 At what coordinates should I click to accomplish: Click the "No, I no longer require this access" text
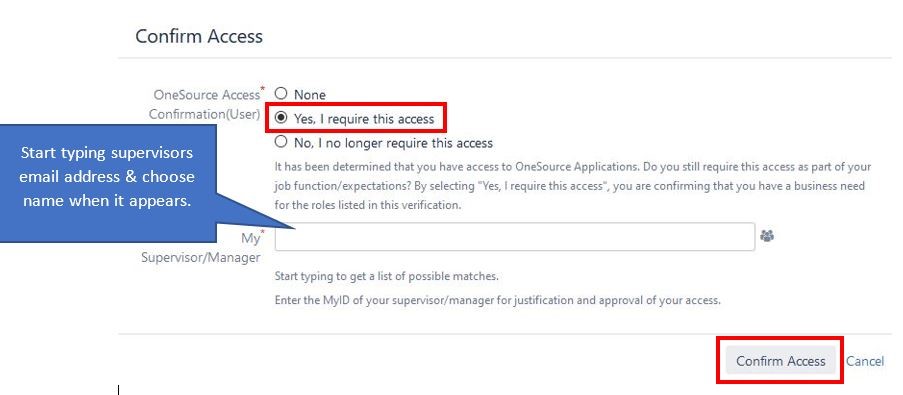coord(393,143)
